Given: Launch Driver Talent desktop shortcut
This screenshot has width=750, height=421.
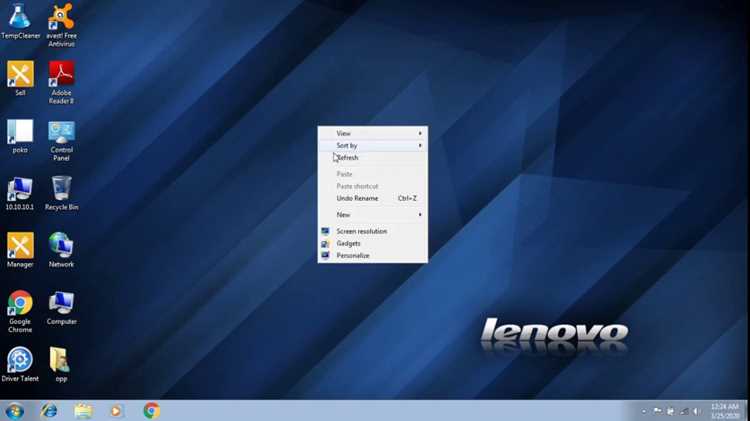Looking at the screenshot, I should coord(20,364).
